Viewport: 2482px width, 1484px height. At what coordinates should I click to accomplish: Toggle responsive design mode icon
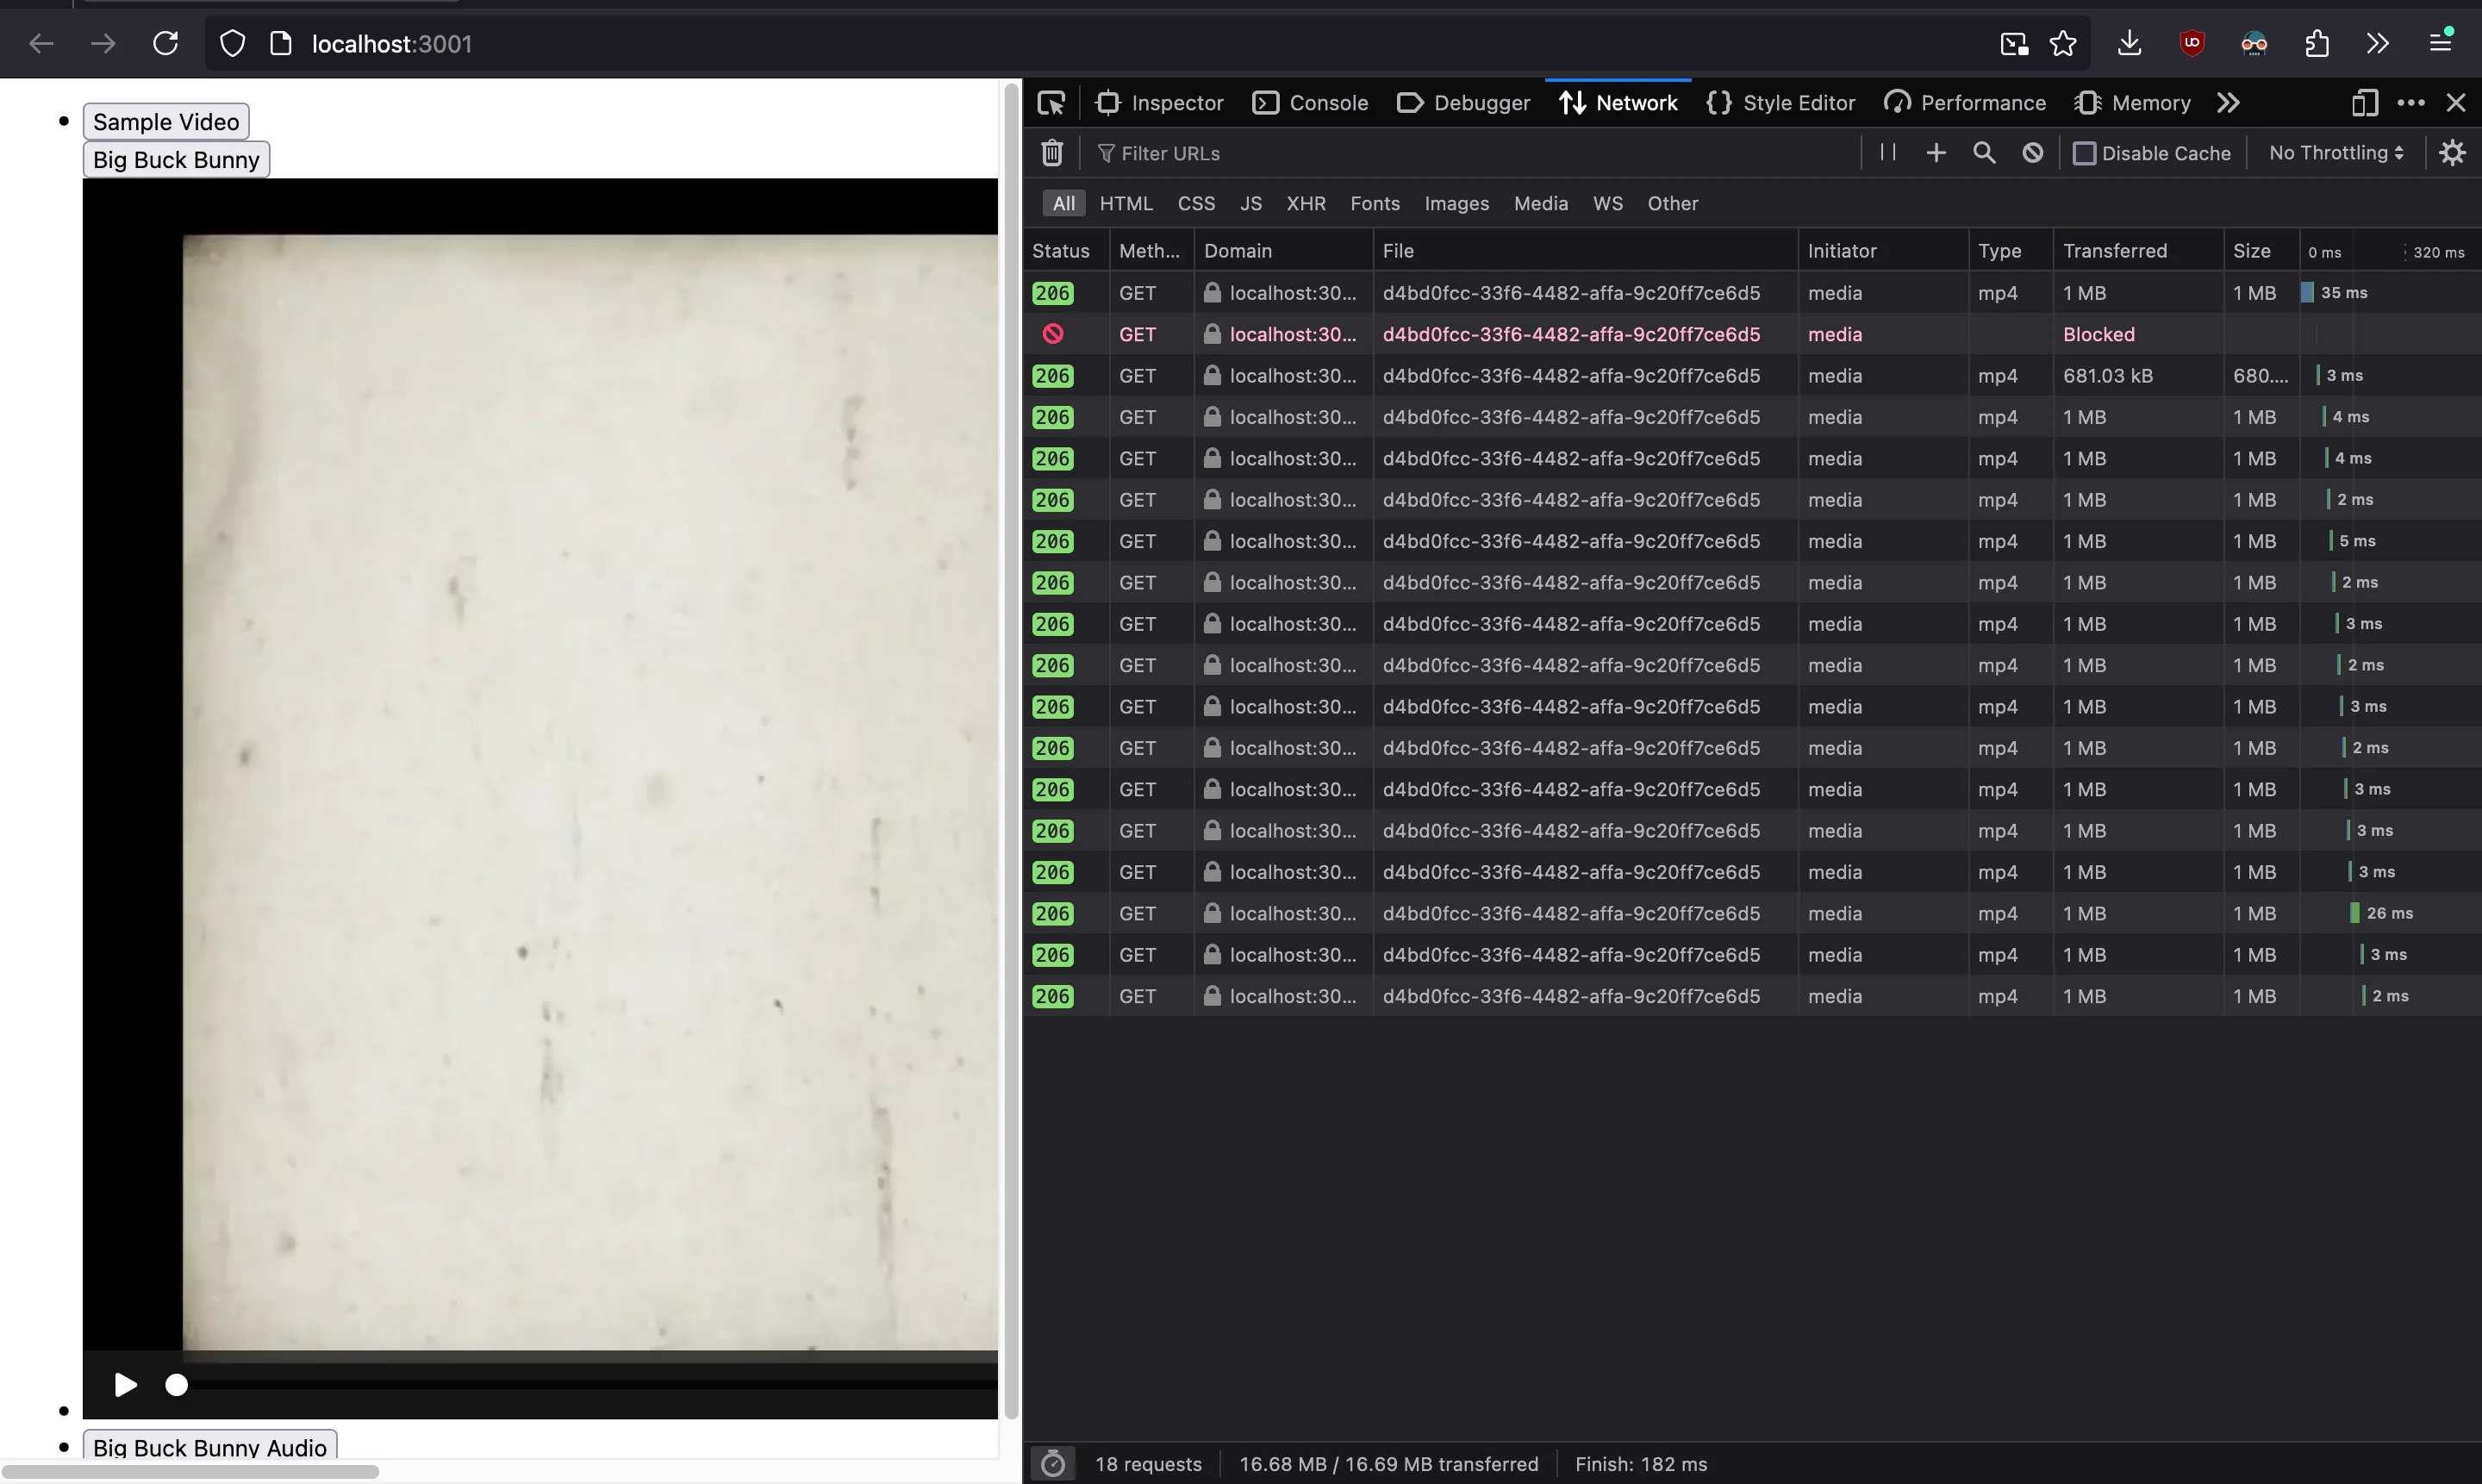[x=2364, y=103]
